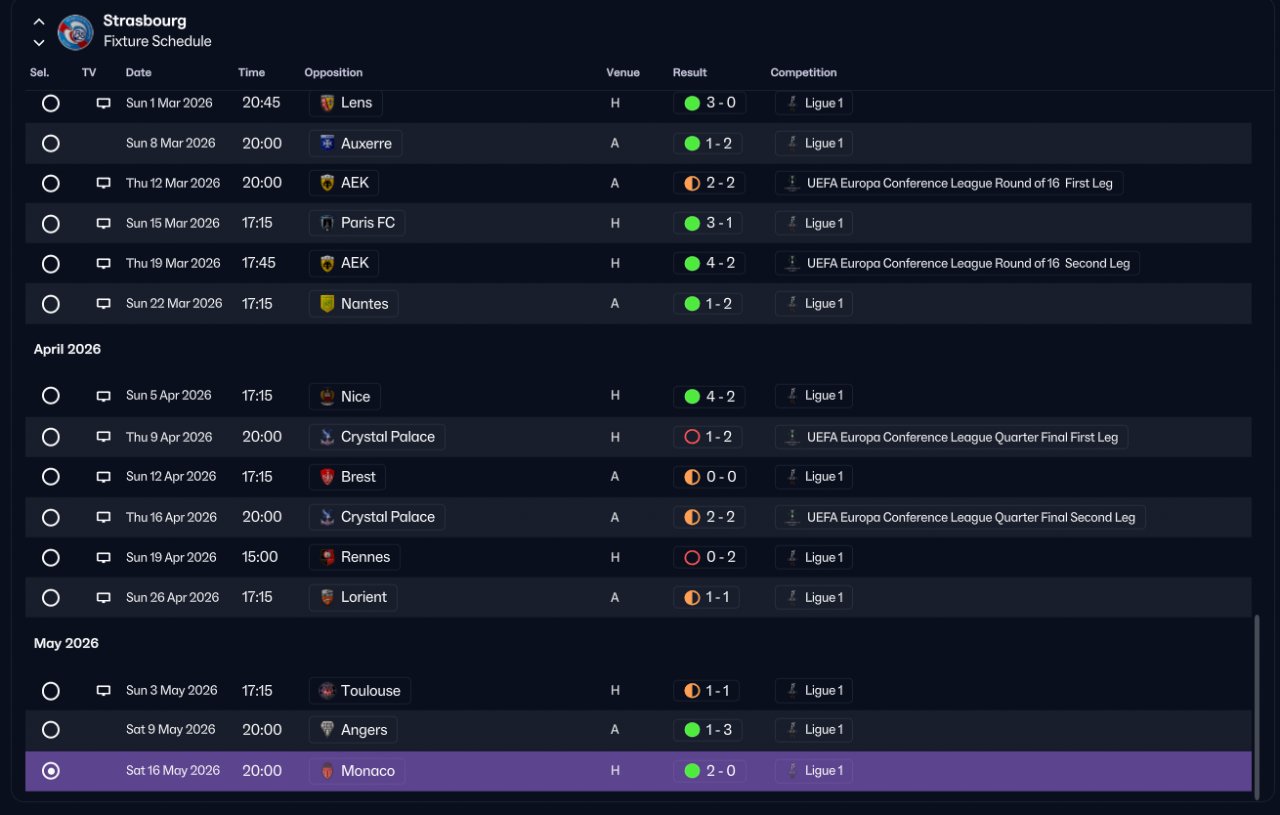Click the Opposition column header
1280x815 pixels.
pyautogui.click(x=333, y=72)
